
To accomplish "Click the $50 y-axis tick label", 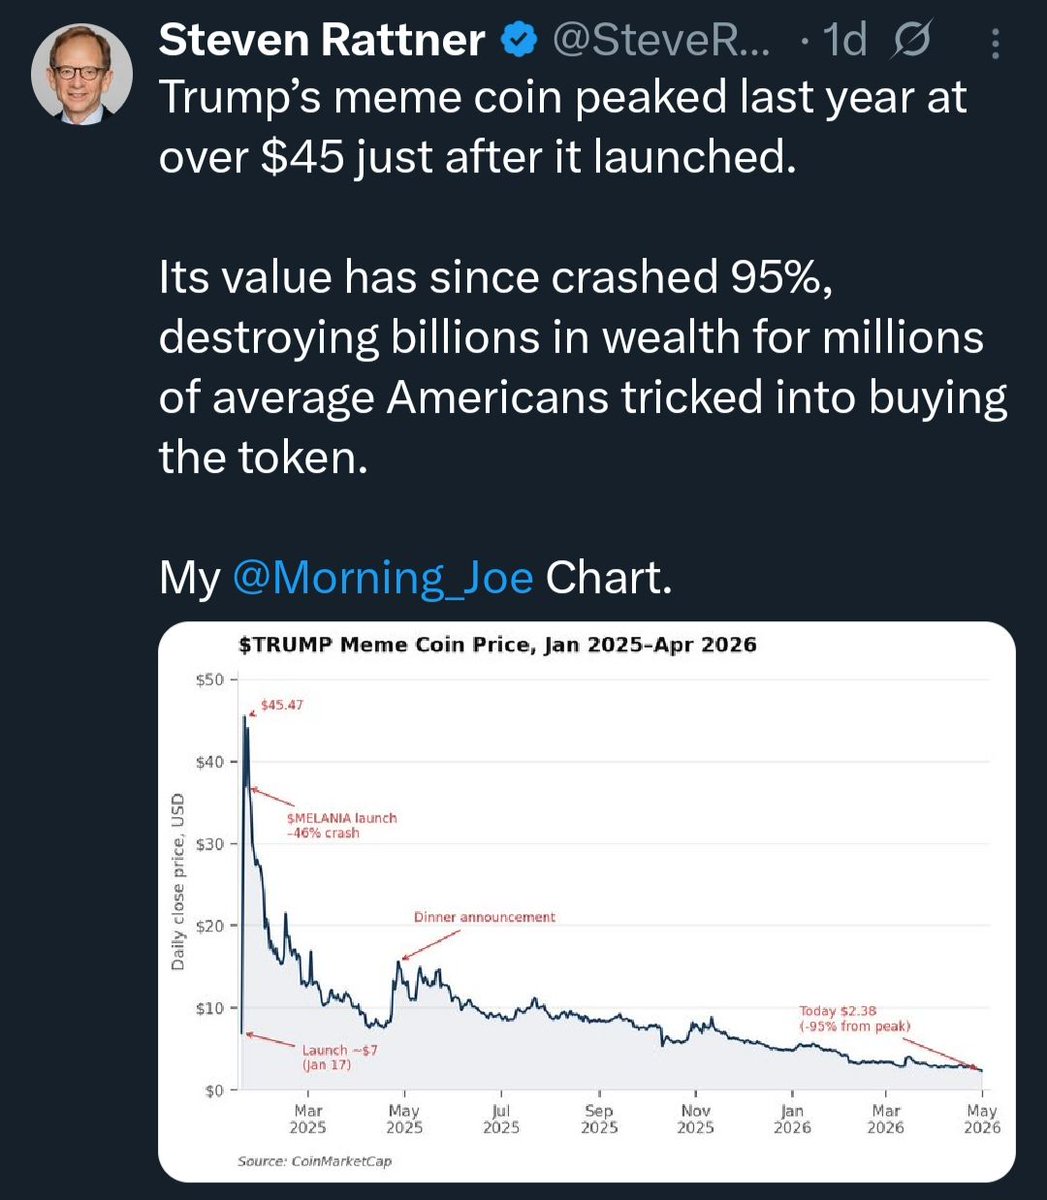I will pyautogui.click(x=210, y=680).
